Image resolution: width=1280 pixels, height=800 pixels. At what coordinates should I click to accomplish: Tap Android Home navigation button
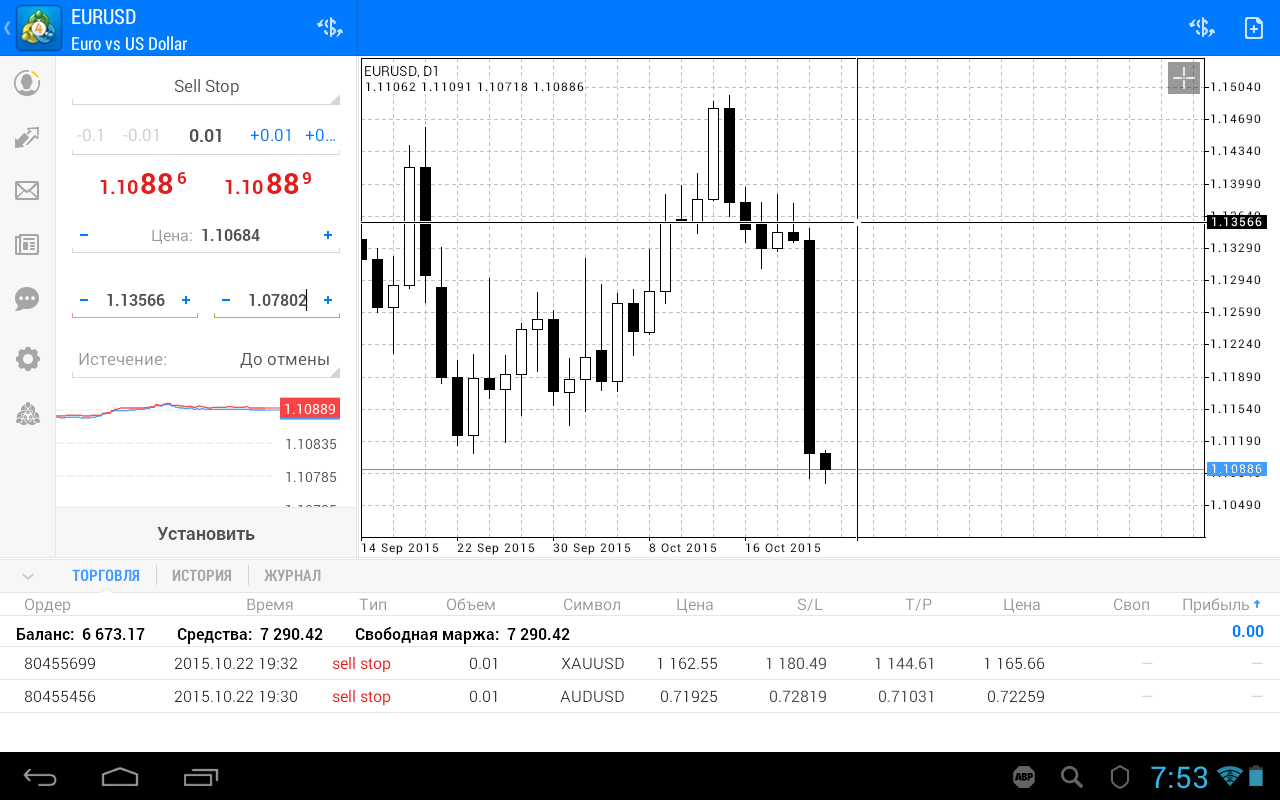point(120,776)
